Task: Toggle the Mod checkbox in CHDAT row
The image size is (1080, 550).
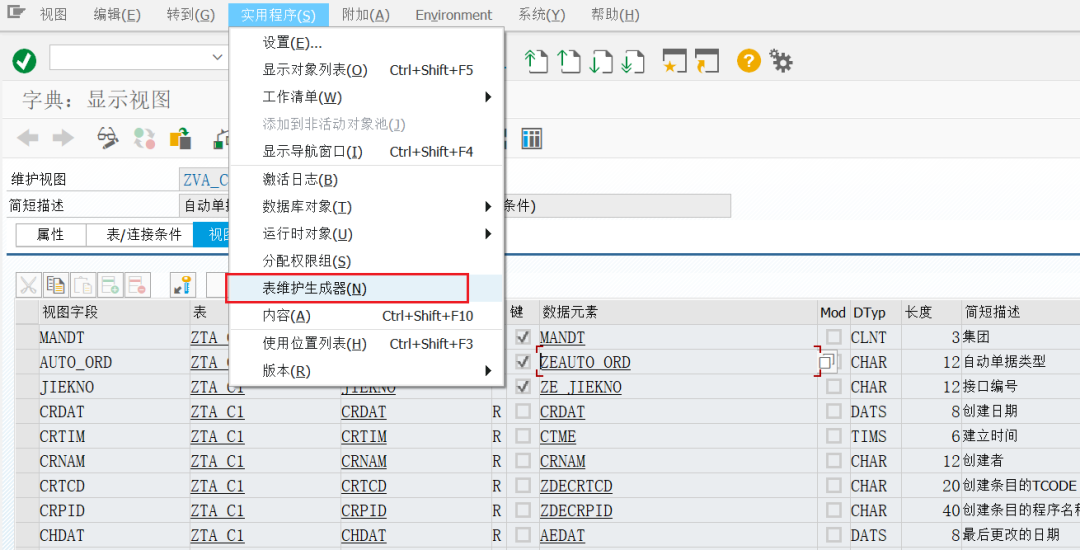Action: pyautogui.click(x=833, y=535)
